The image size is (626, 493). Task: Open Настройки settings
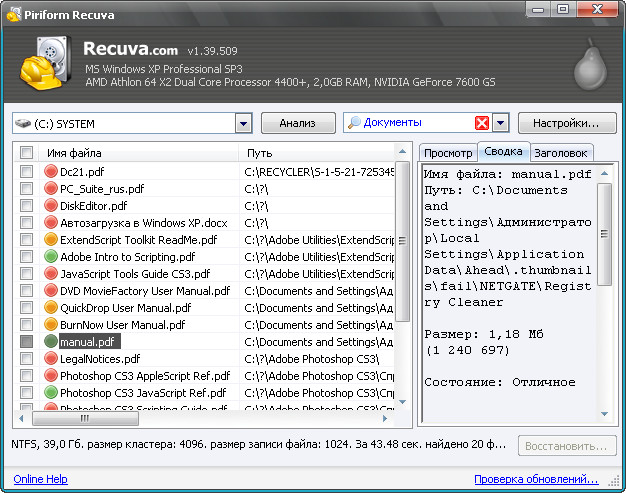567,123
